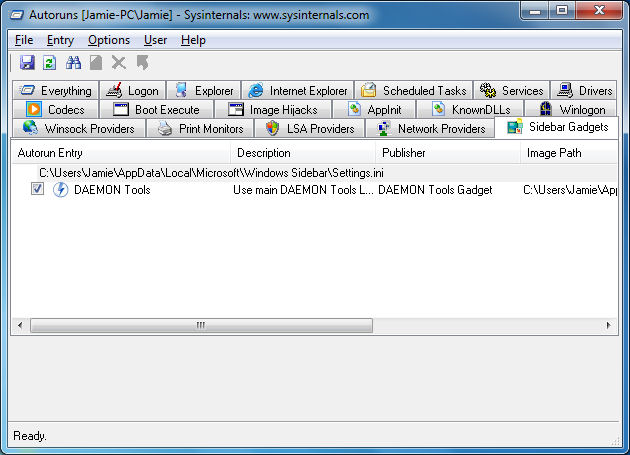Open the User menu
This screenshot has width=630, height=455.
point(155,40)
